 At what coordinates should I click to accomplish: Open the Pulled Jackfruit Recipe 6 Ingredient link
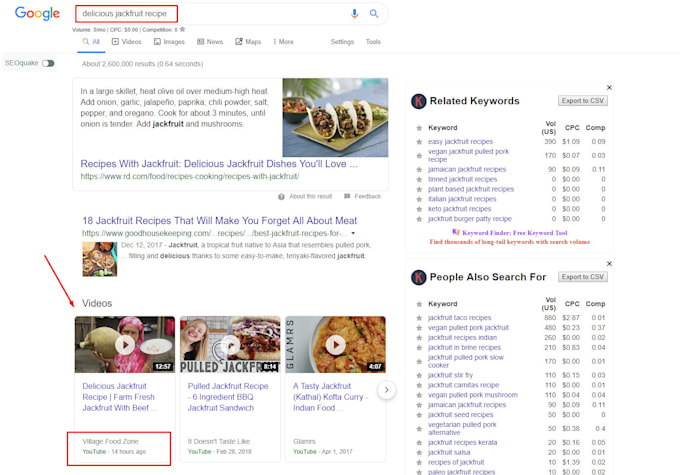coord(228,397)
